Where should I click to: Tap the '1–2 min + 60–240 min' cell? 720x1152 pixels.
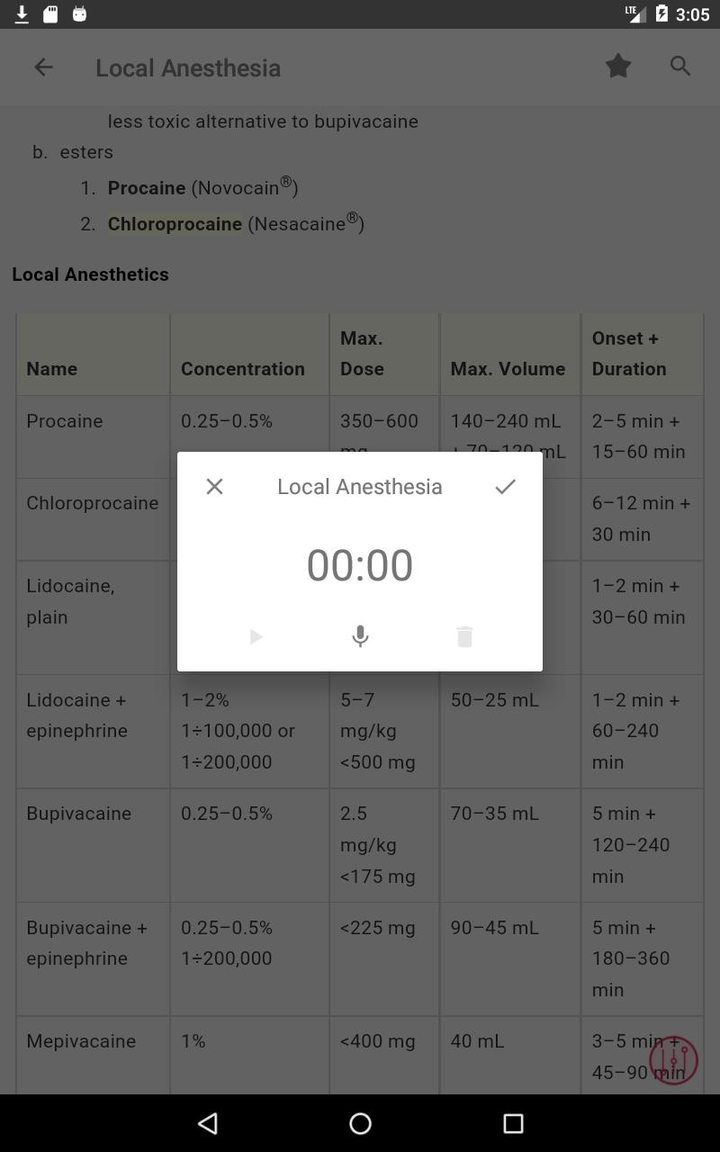pyautogui.click(x=642, y=731)
